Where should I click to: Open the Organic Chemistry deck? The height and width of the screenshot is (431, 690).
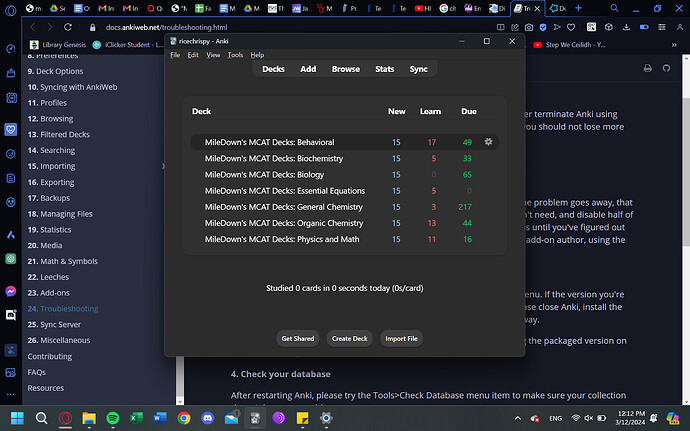coord(284,223)
